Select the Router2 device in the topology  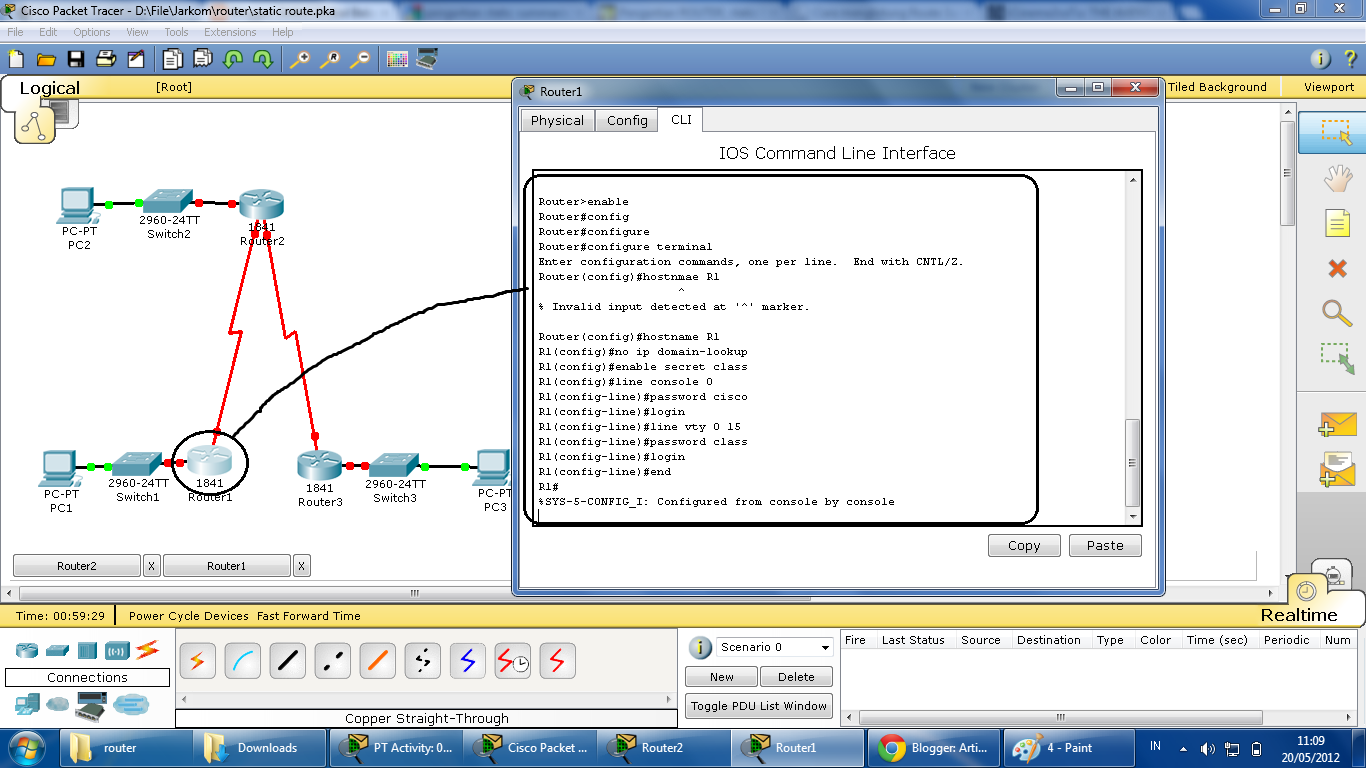coord(261,205)
